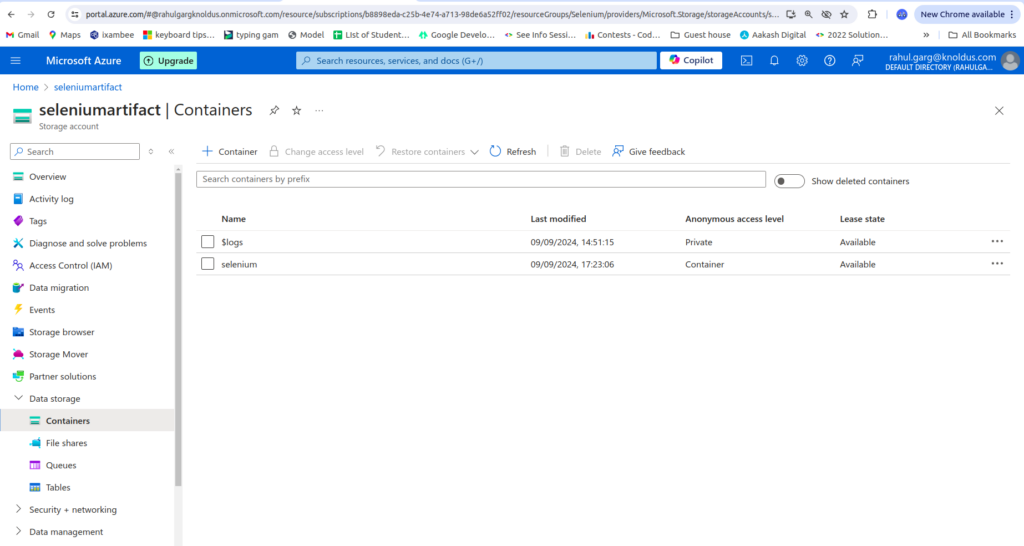
Task: Click the help question mark icon
Action: (829, 61)
